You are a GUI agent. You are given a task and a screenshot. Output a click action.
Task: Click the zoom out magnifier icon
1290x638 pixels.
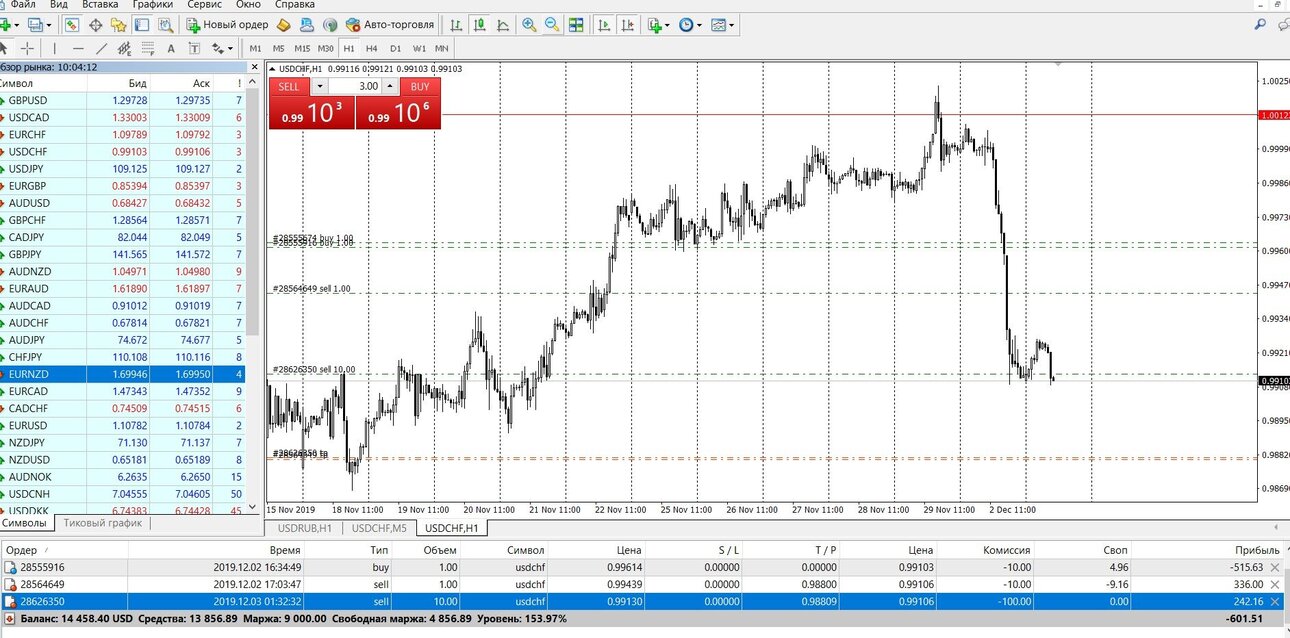[x=551, y=24]
